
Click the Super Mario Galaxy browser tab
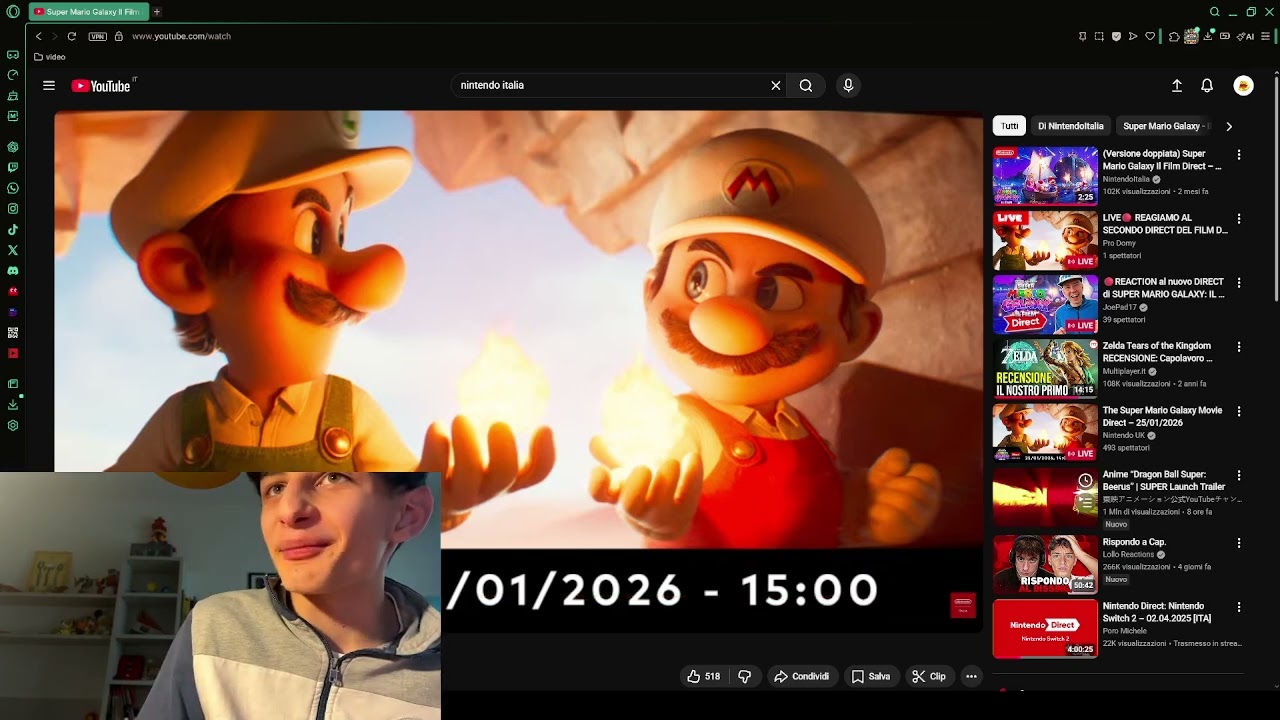click(x=88, y=12)
